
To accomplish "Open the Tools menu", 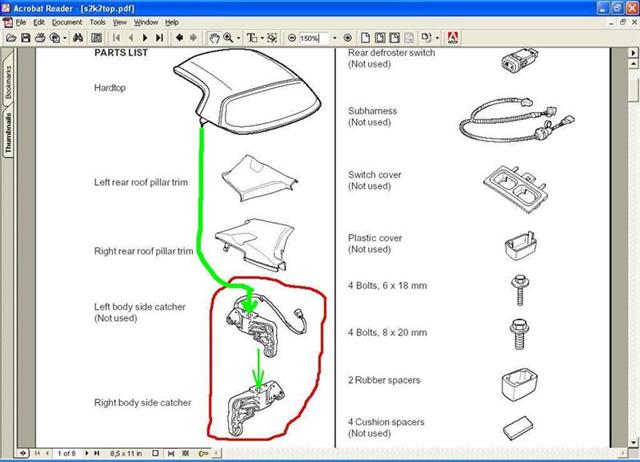I will pyautogui.click(x=98, y=22).
